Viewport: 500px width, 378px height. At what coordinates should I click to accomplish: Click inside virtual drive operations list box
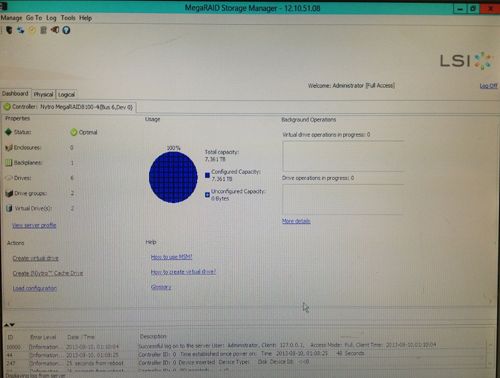(343, 156)
